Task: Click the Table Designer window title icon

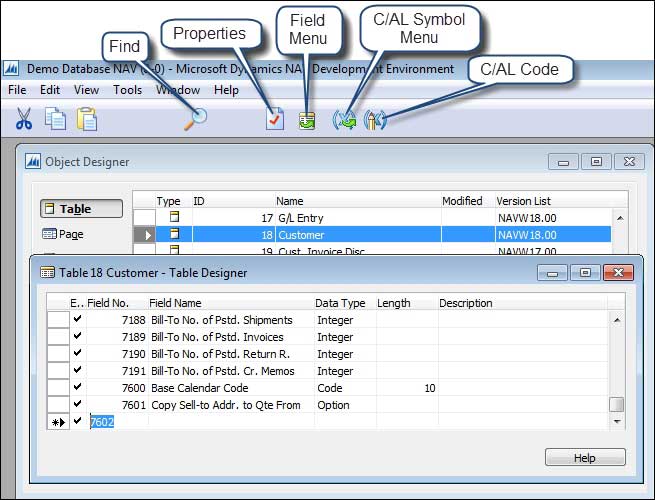Action: tap(47, 273)
